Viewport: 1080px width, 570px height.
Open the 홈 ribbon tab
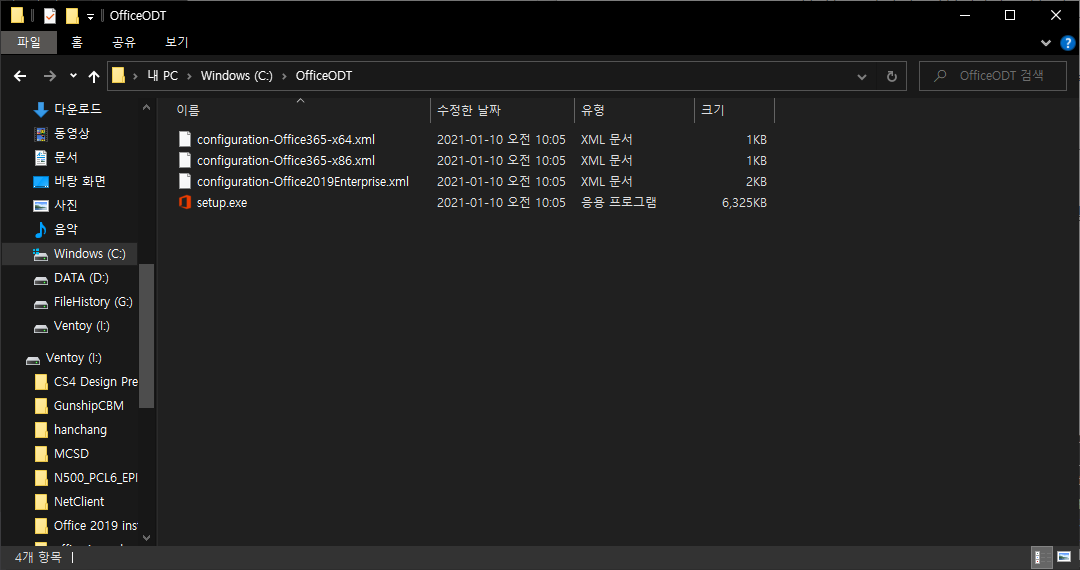(76, 43)
